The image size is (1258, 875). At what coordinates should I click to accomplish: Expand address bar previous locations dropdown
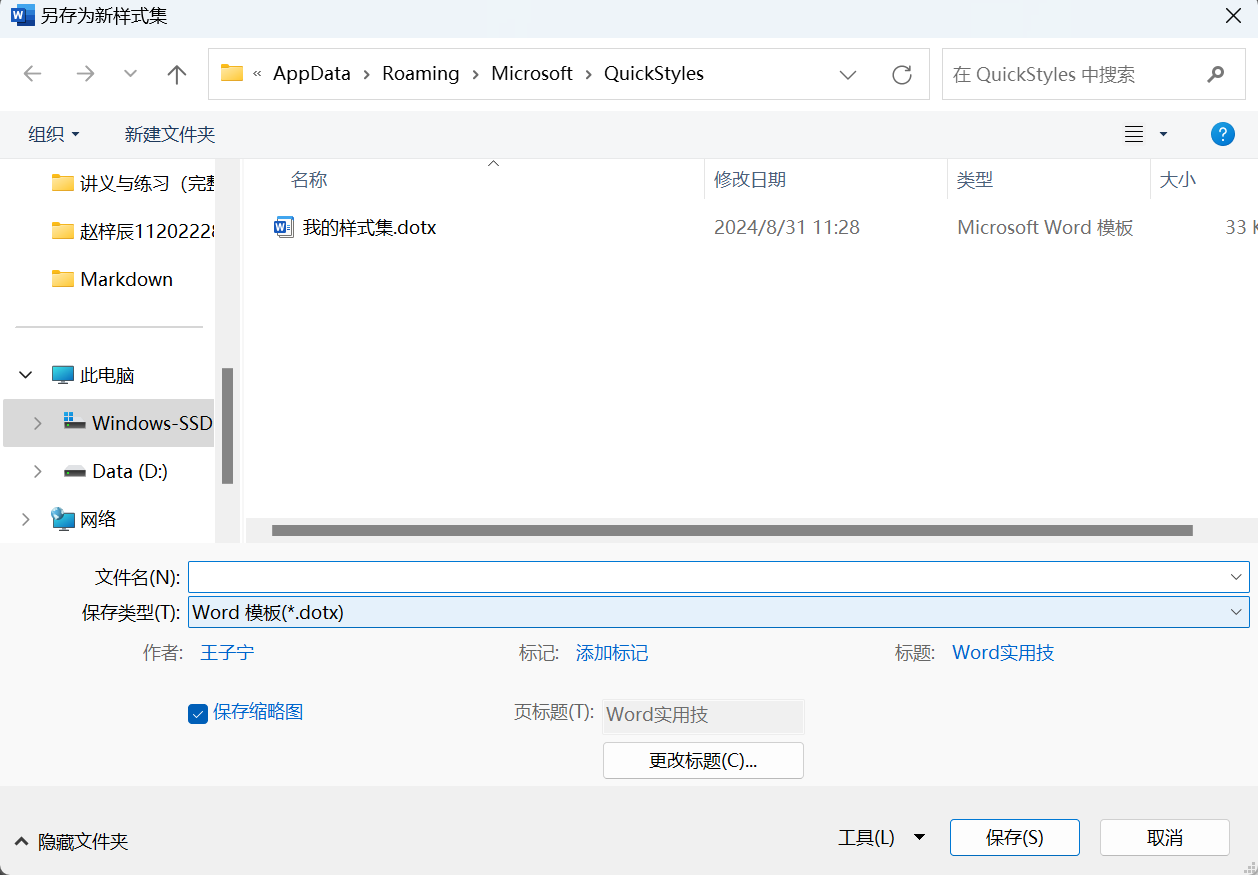click(x=848, y=74)
